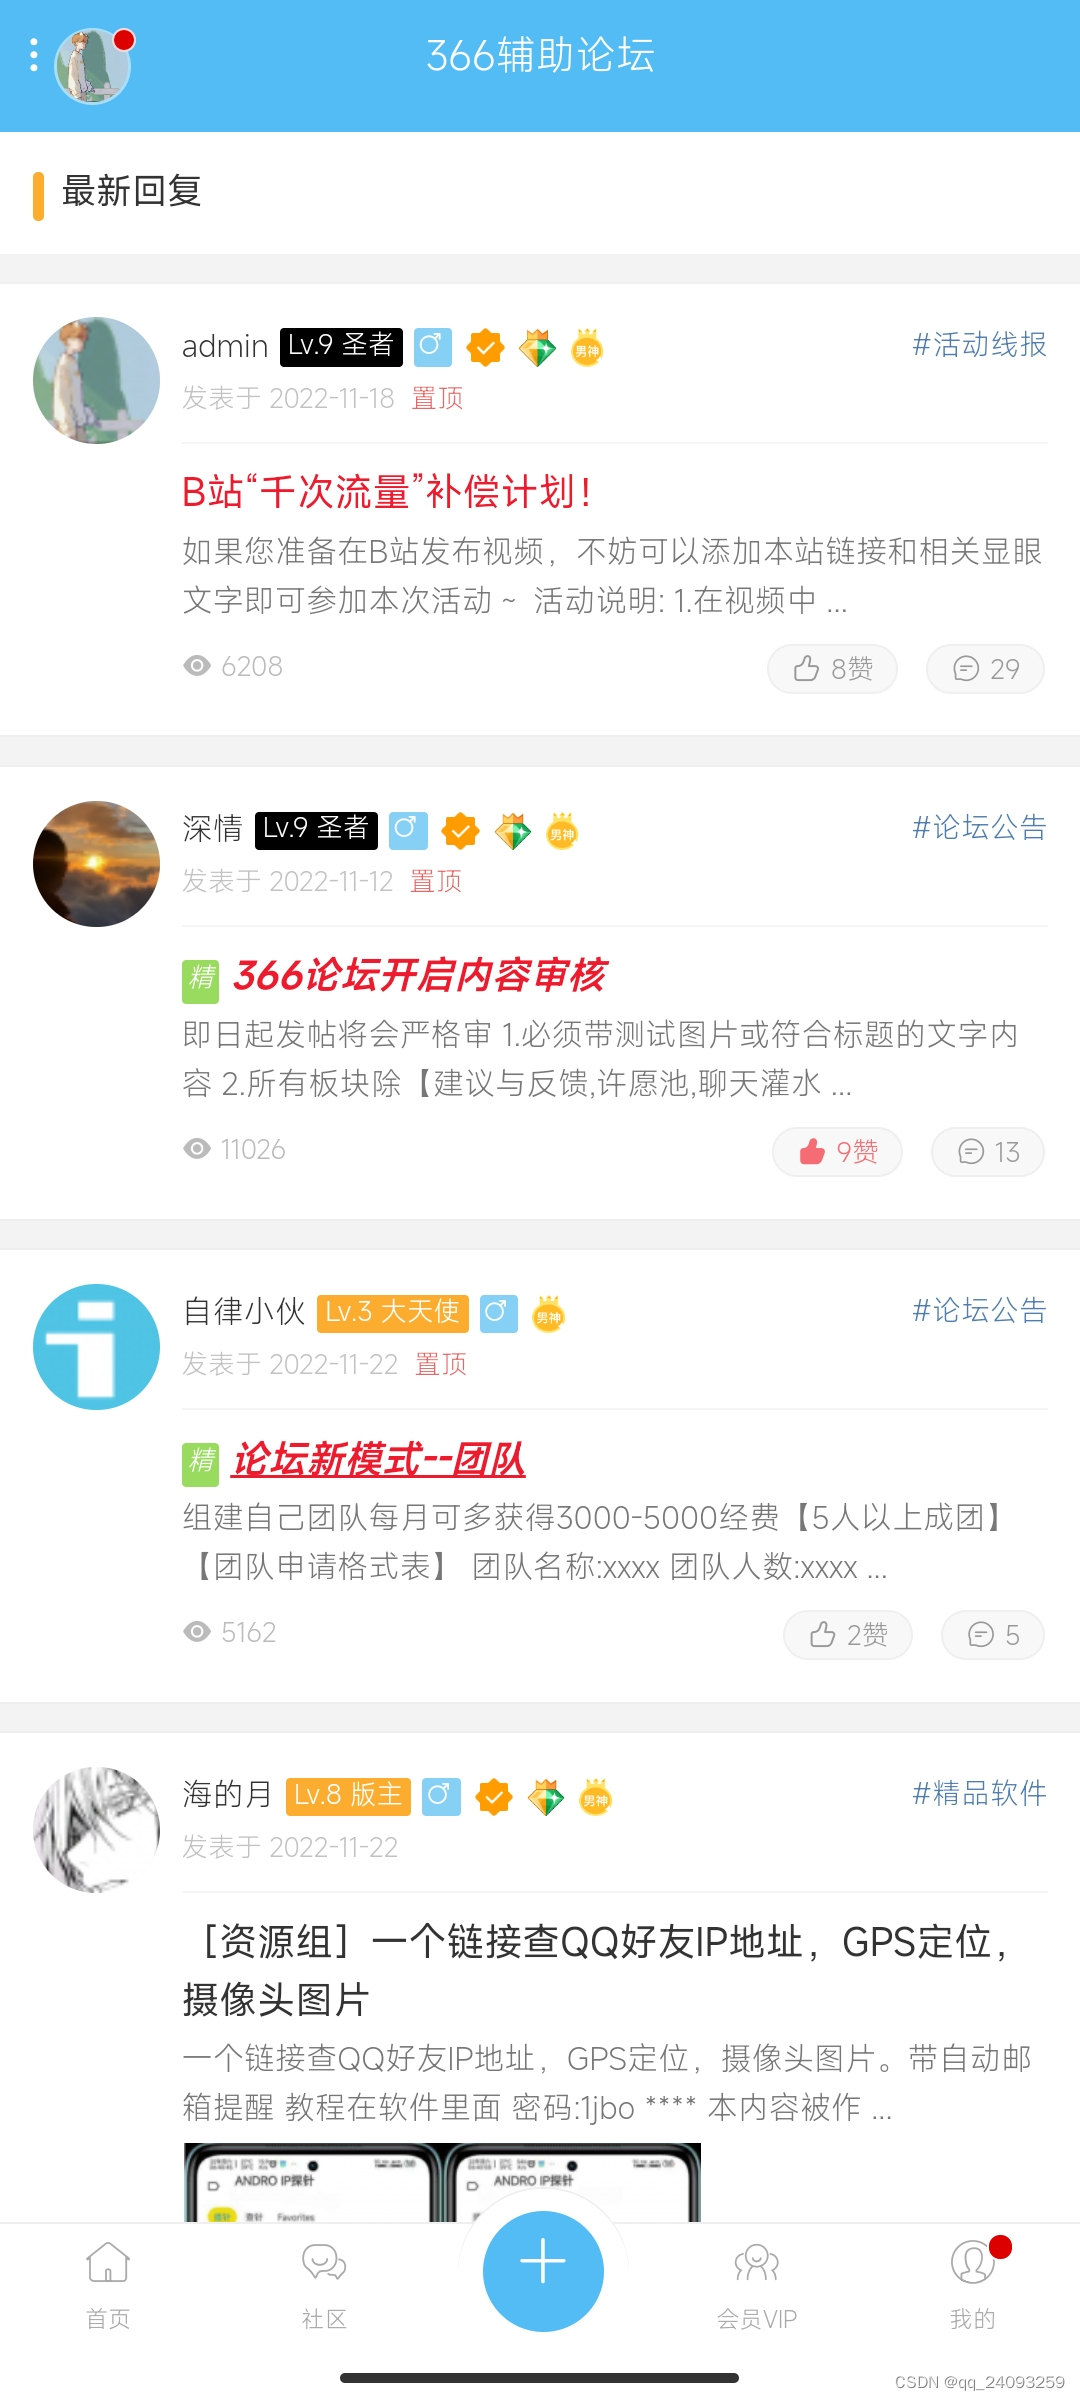Open the ANDRO IP探针 screenshot thumbnail
Viewport: 1080px width, 2400px height.
[x=442, y=2182]
